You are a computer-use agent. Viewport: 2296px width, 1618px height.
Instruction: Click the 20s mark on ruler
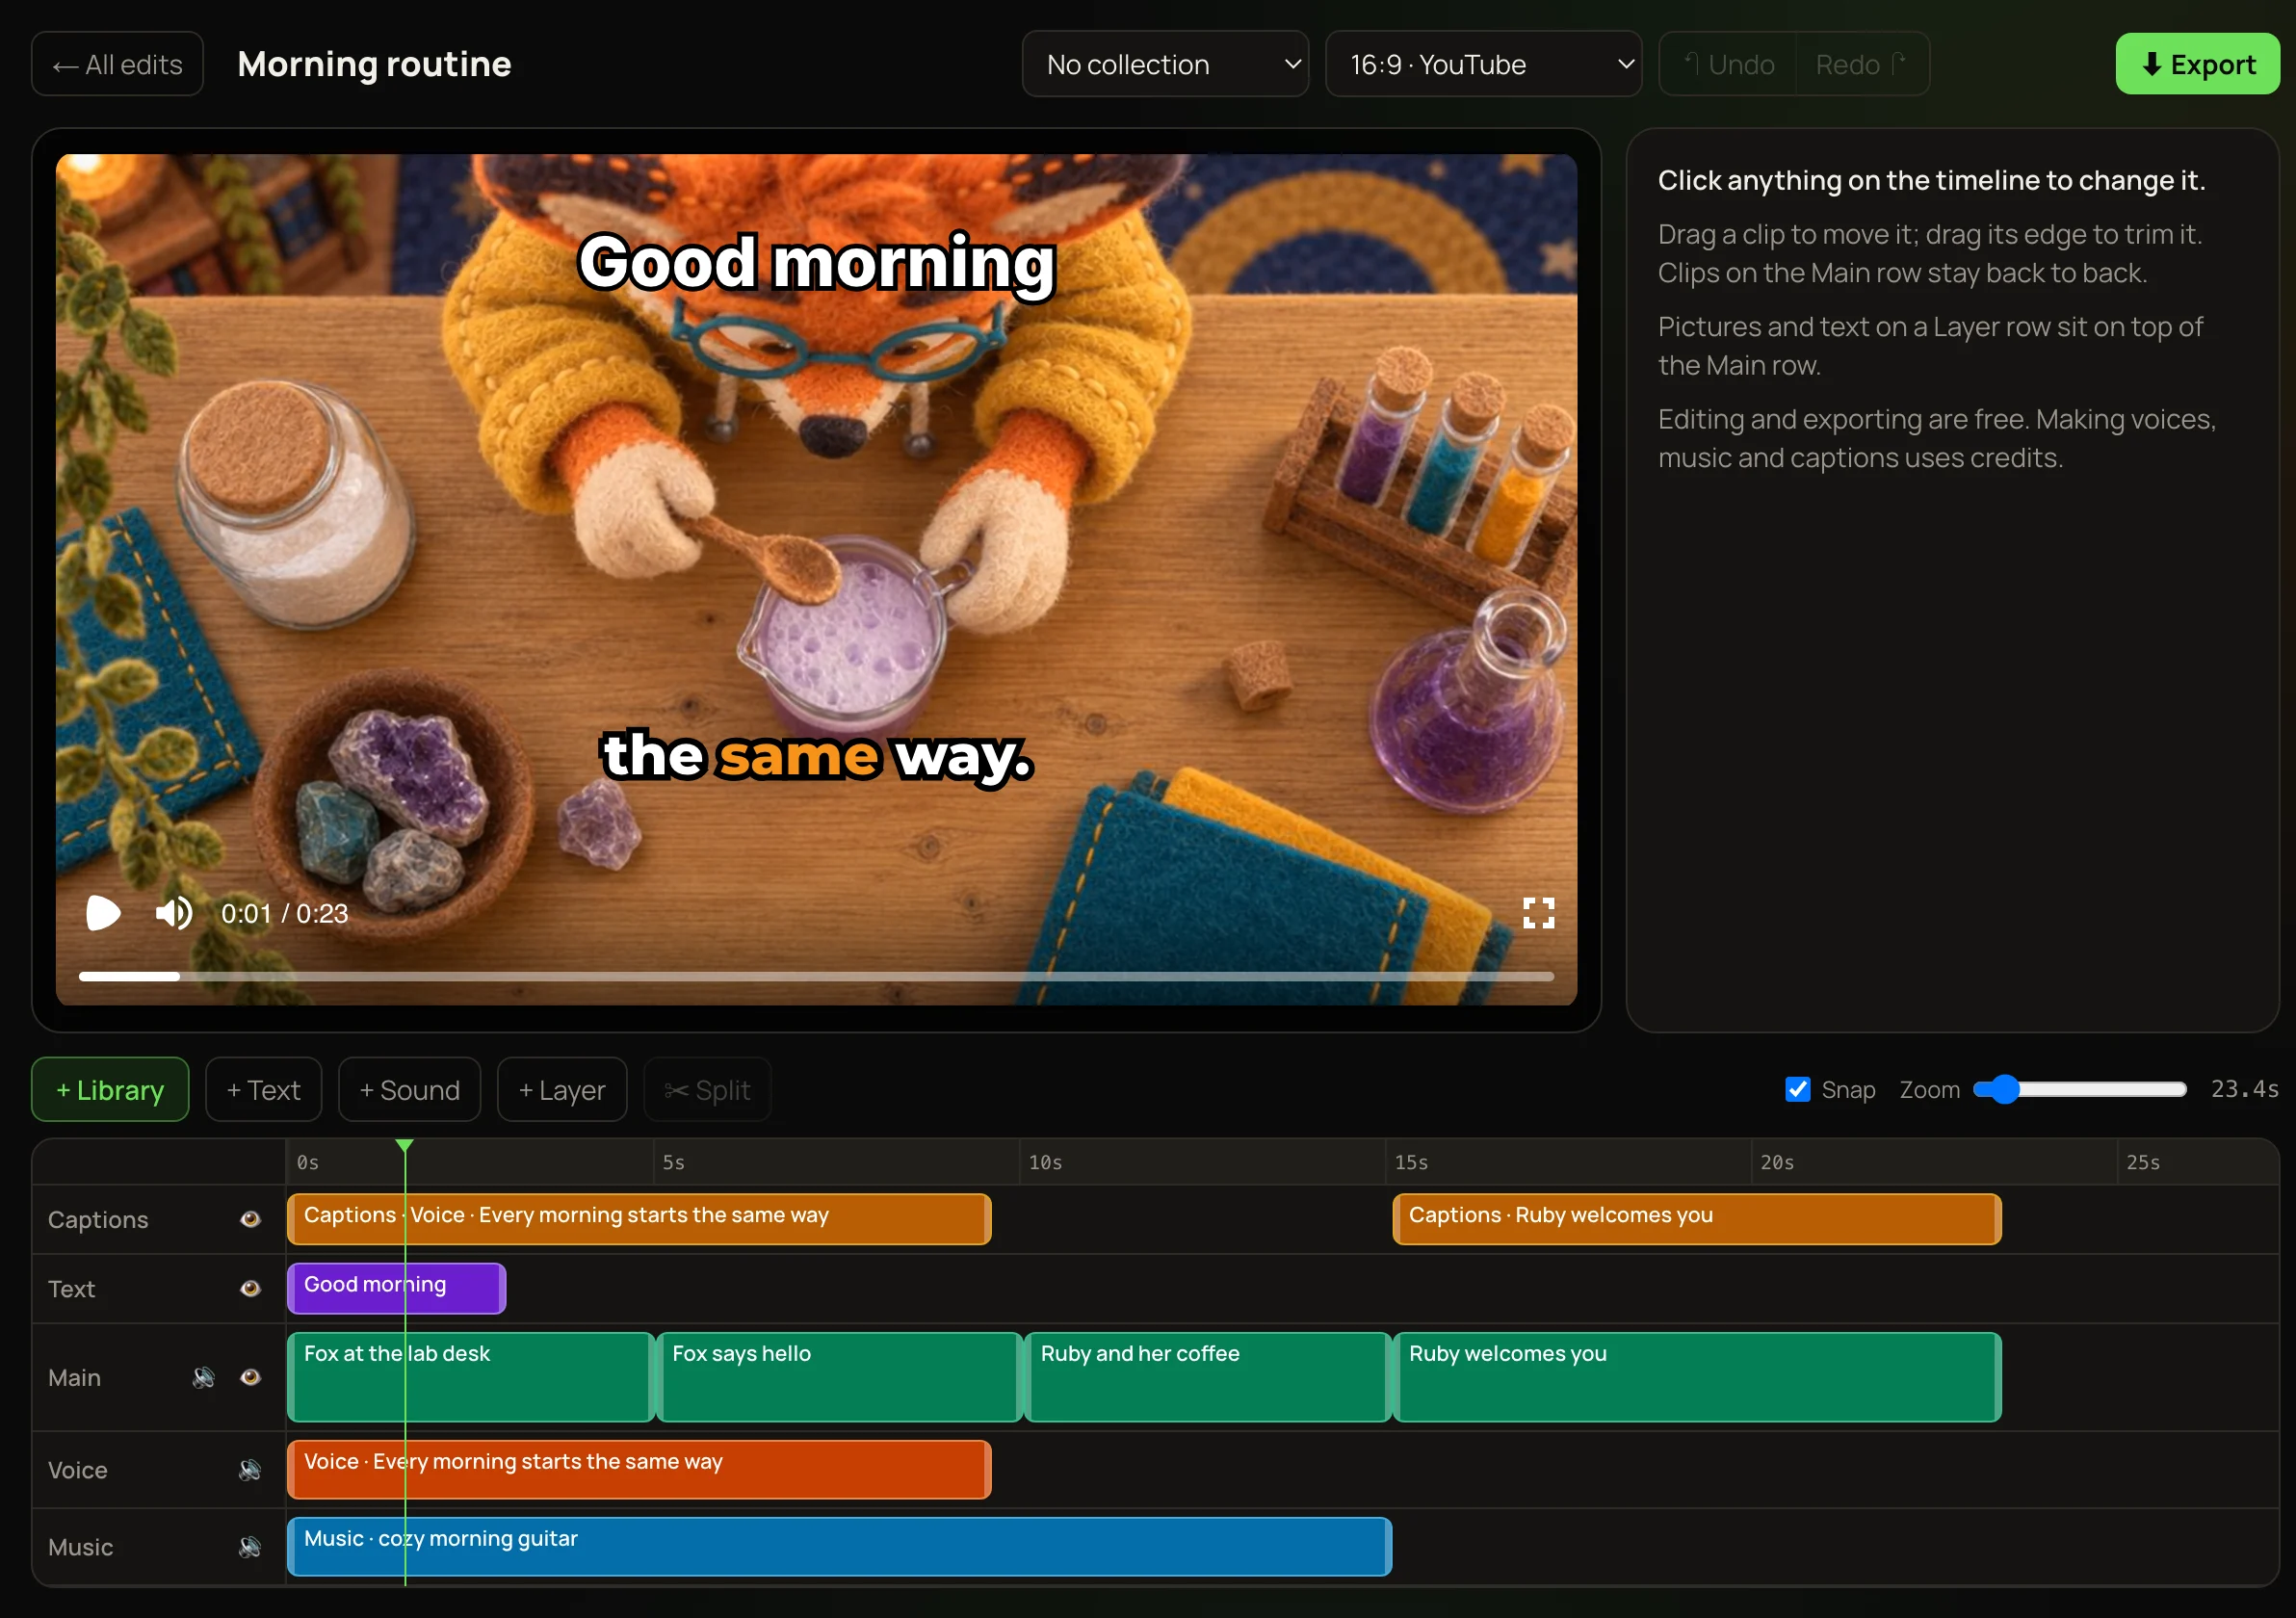tap(1777, 1162)
